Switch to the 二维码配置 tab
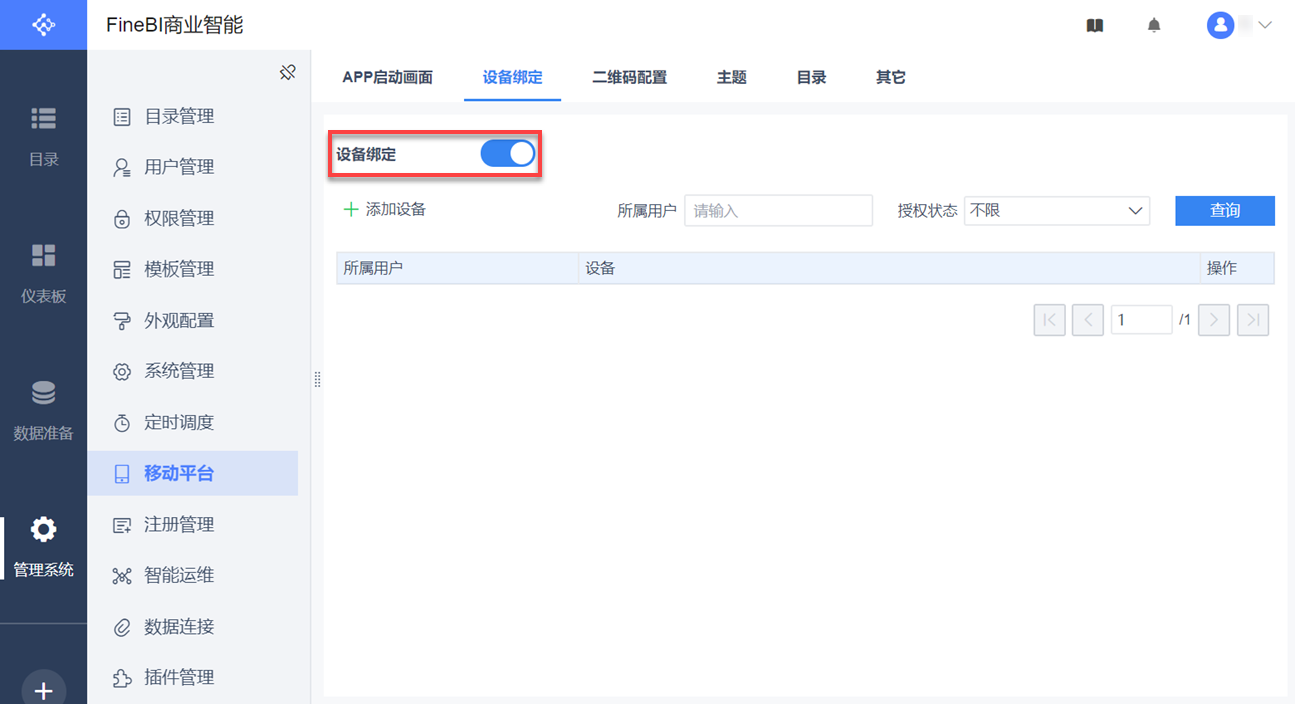The image size is (1295, 704). pyautogui.click(x=629, y=77)
